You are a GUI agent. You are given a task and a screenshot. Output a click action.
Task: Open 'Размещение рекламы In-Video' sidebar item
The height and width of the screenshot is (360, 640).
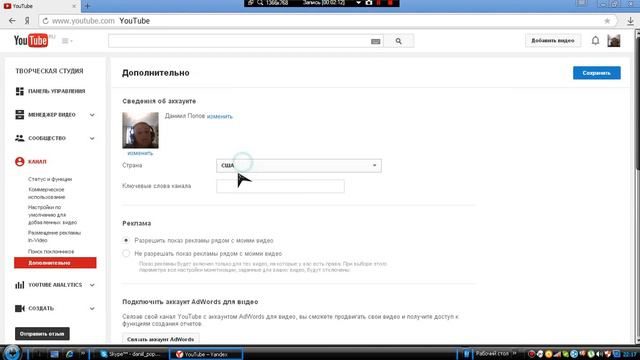coord(54,236)
